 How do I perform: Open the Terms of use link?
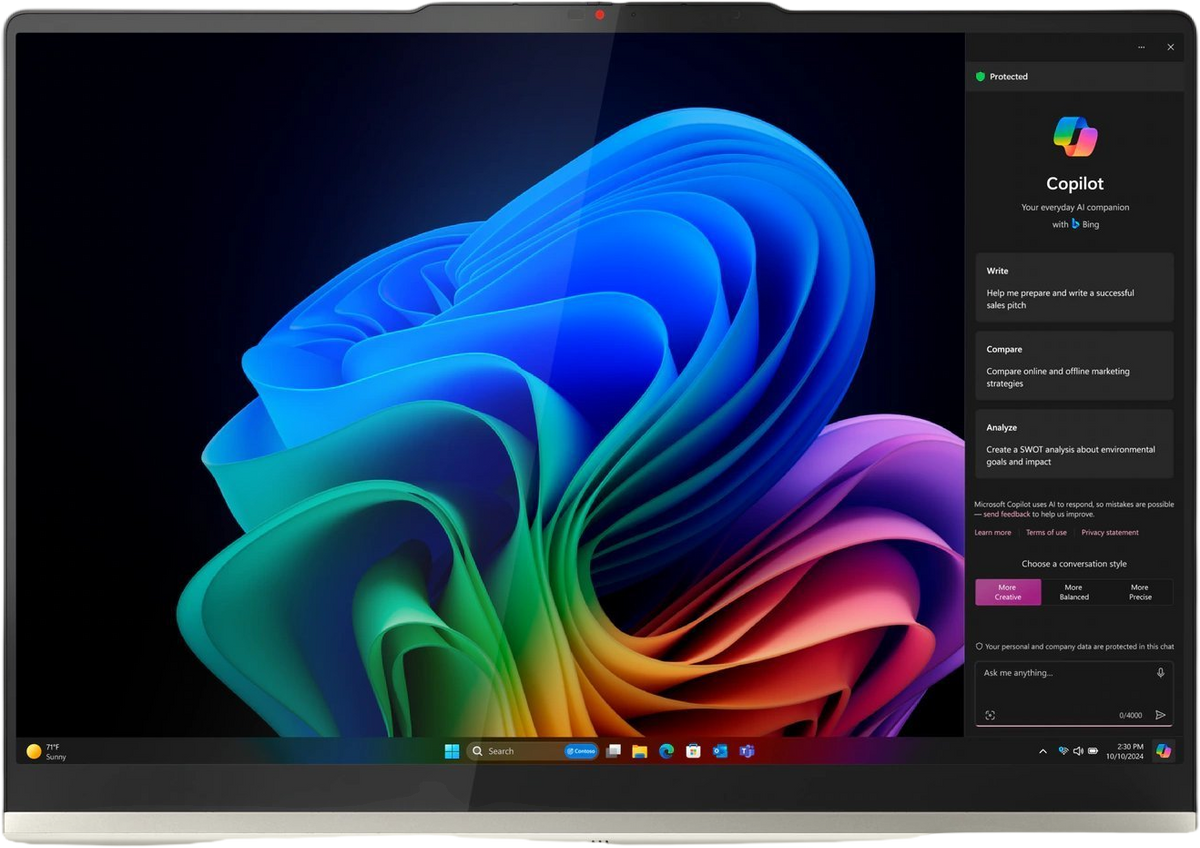pyautogui.click(x=1047, y=532)
